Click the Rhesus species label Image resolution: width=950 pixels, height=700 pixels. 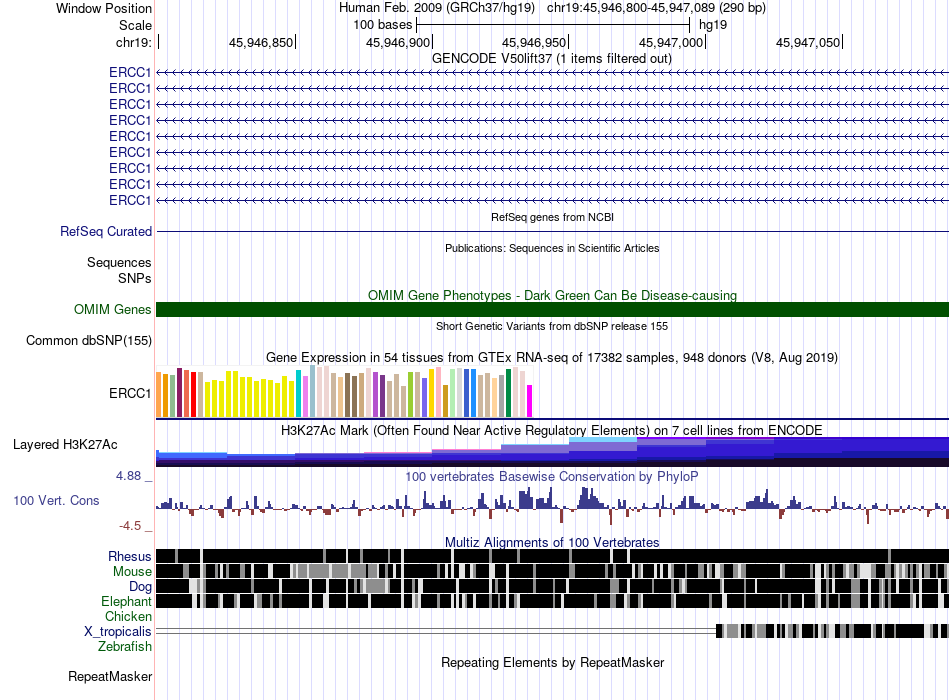pos(130,556)
